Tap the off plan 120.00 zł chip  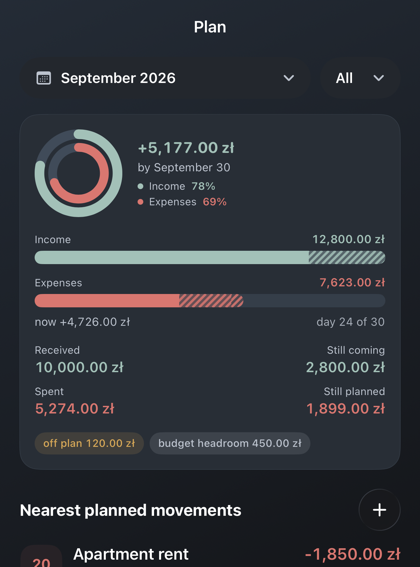tap(89, 443)
